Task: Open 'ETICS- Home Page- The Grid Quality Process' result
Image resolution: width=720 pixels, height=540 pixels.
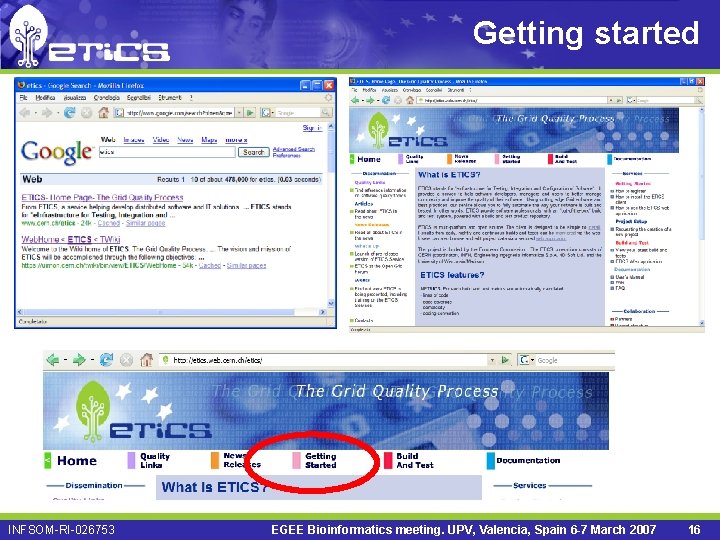Action: point(102,197)
